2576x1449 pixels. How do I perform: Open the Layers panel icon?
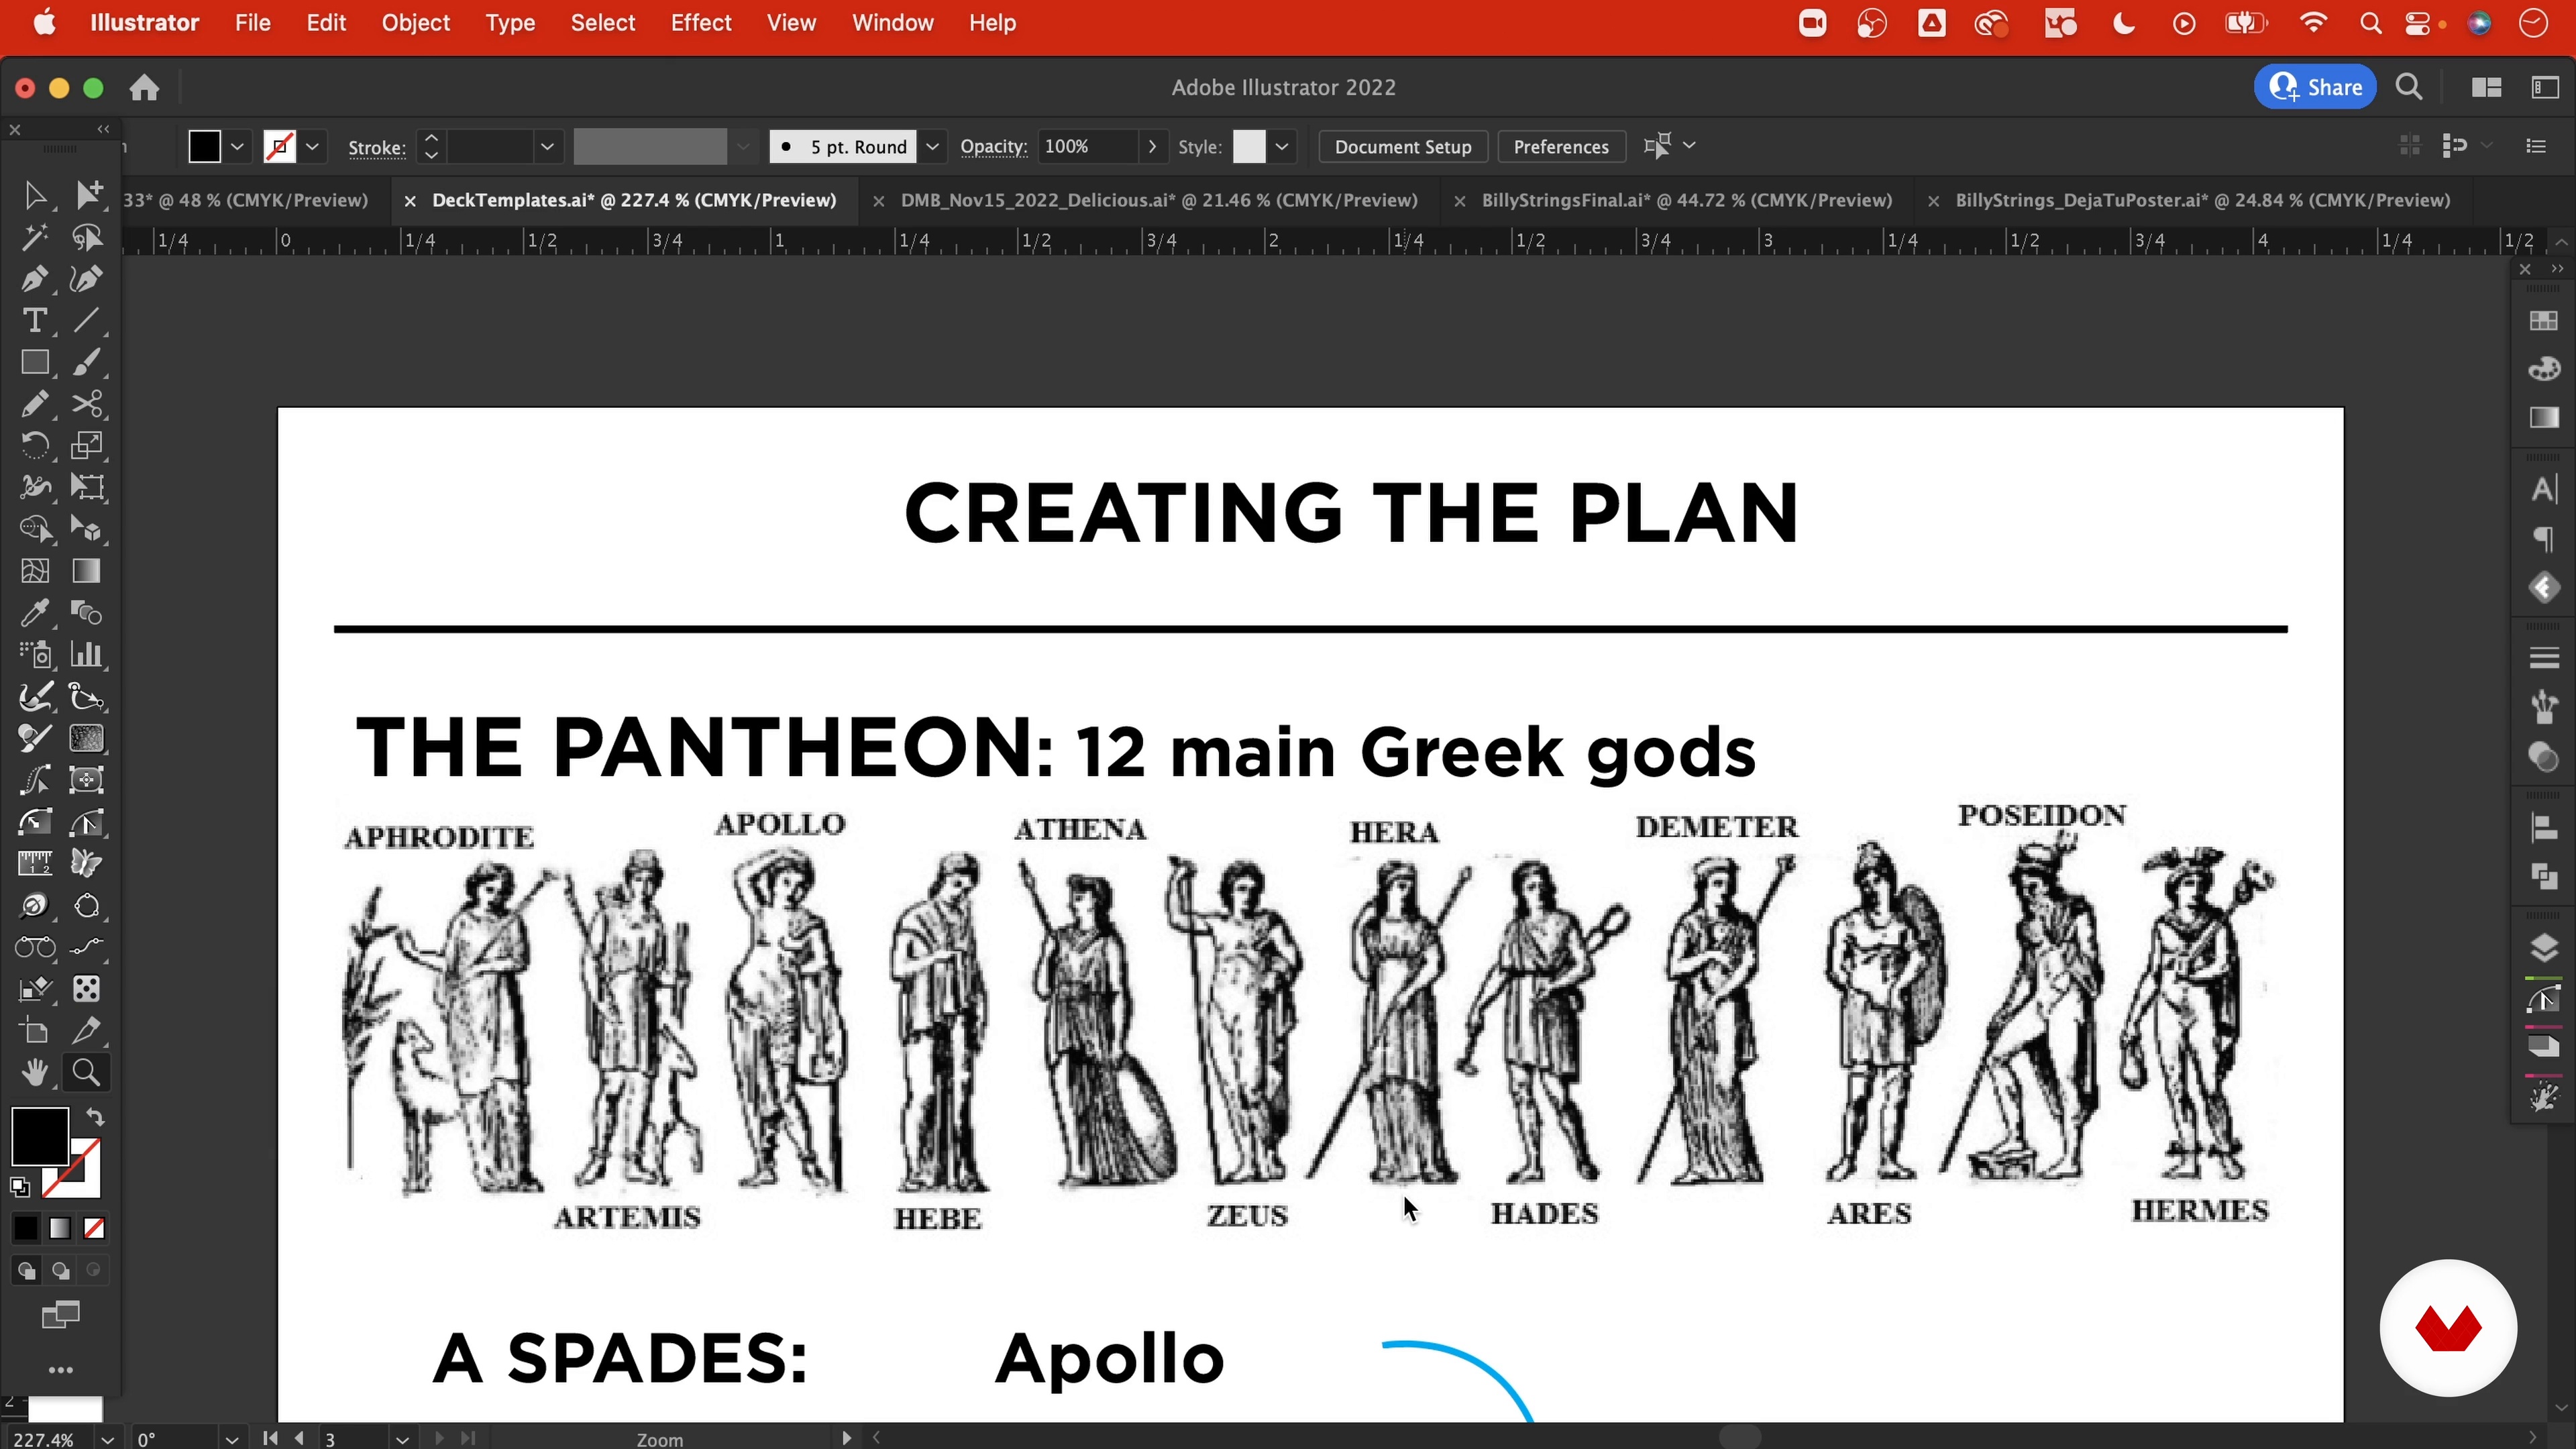click(2544, 948)
